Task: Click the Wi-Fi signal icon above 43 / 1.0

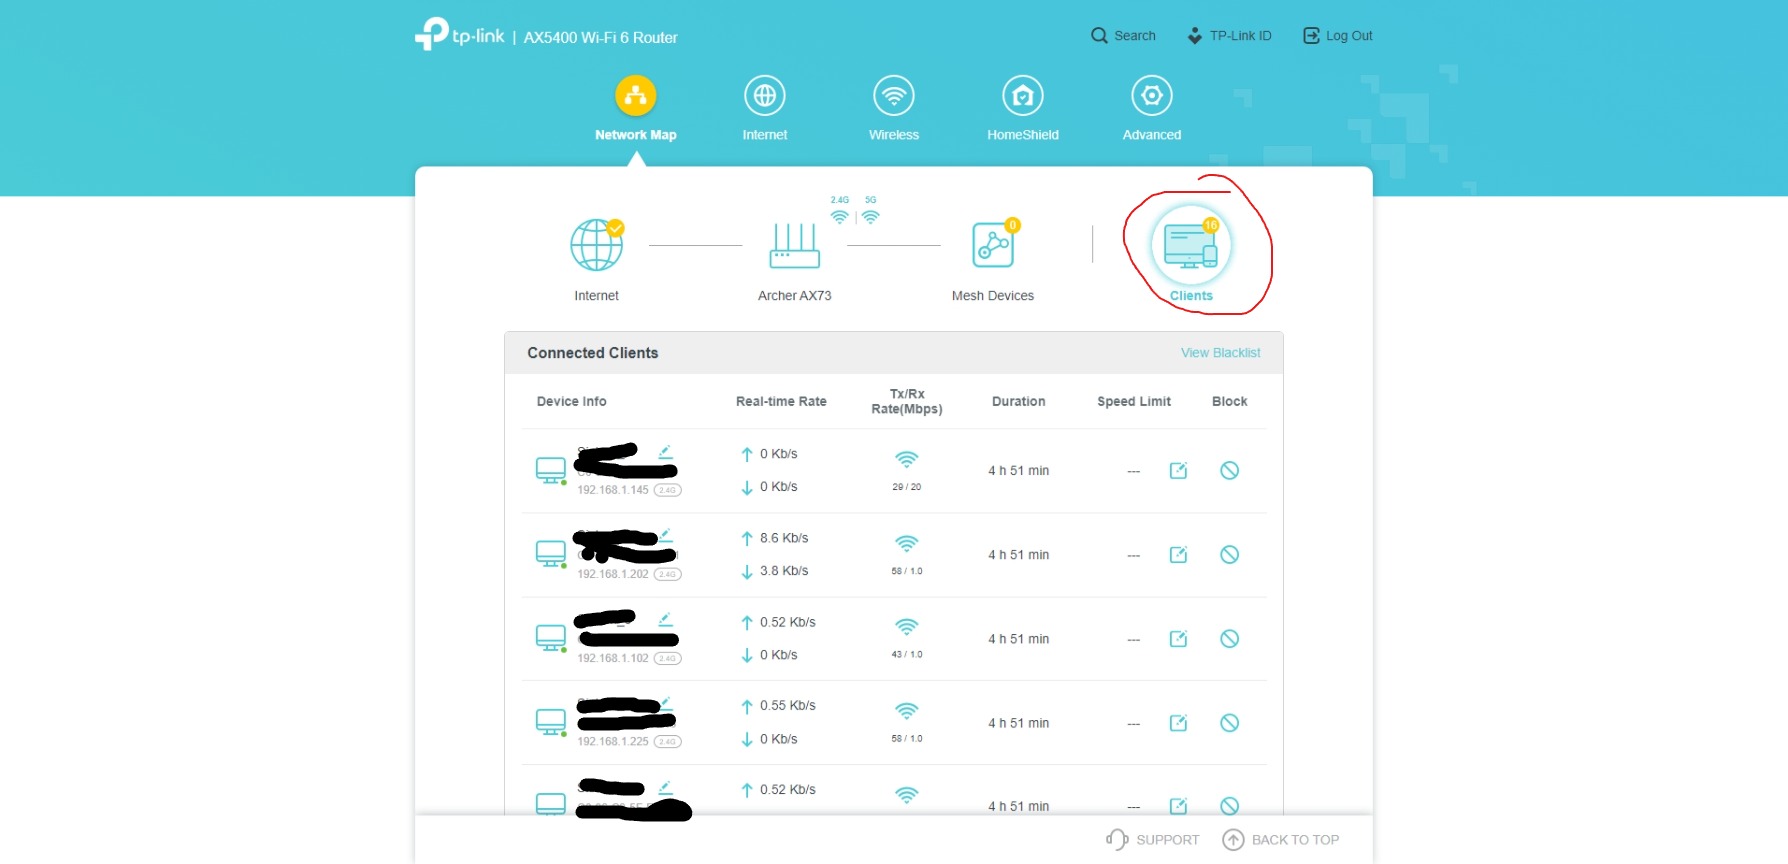Action: [907, 627]
